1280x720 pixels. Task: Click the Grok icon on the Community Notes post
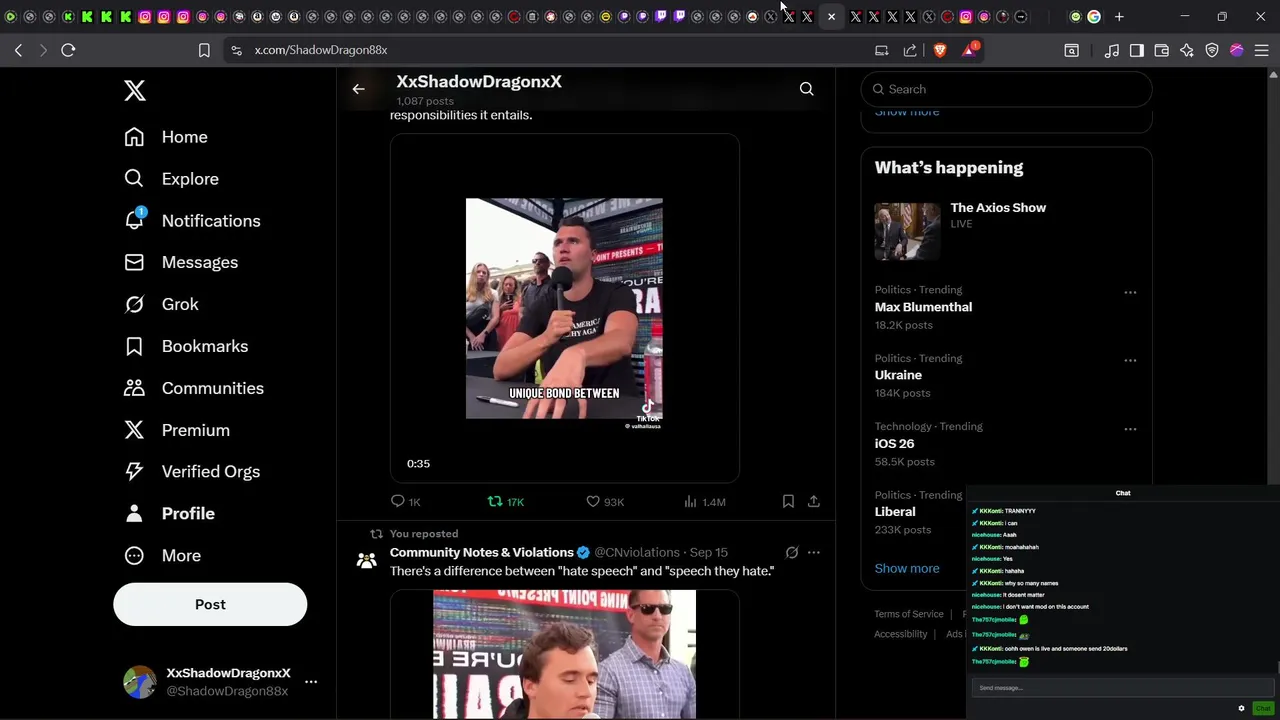click(792, 552)
